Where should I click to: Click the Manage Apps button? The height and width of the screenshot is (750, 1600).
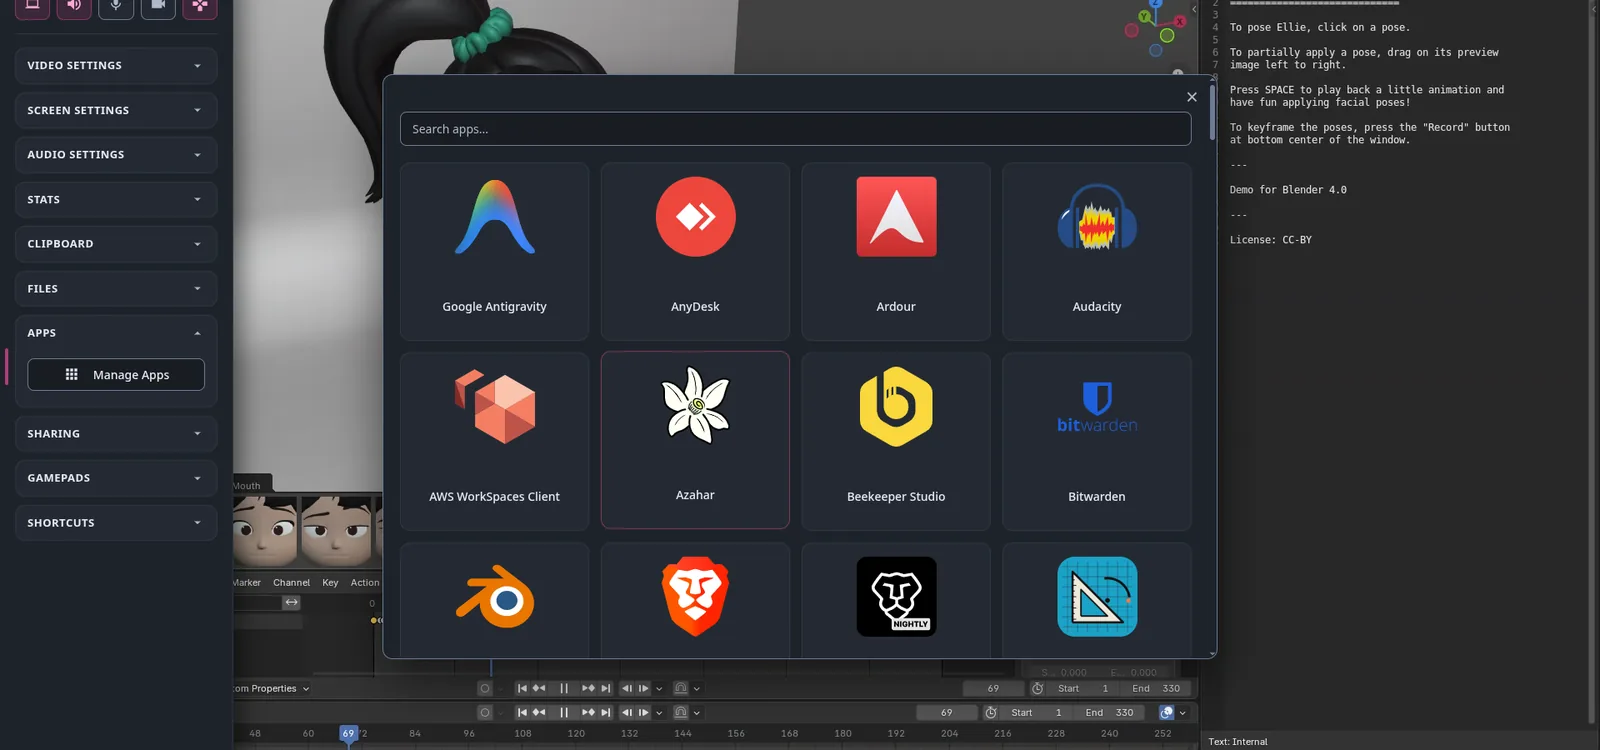coord(116,375)
